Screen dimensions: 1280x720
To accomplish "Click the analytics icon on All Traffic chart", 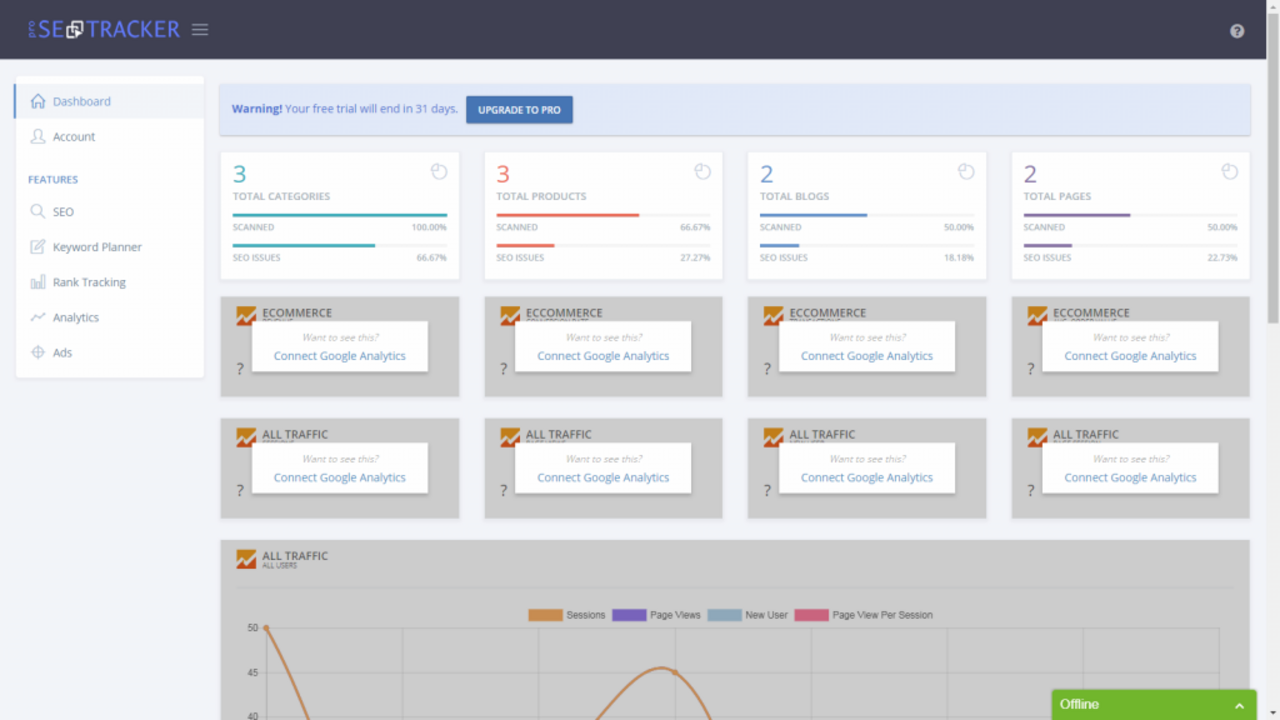I will pos(246,559).
